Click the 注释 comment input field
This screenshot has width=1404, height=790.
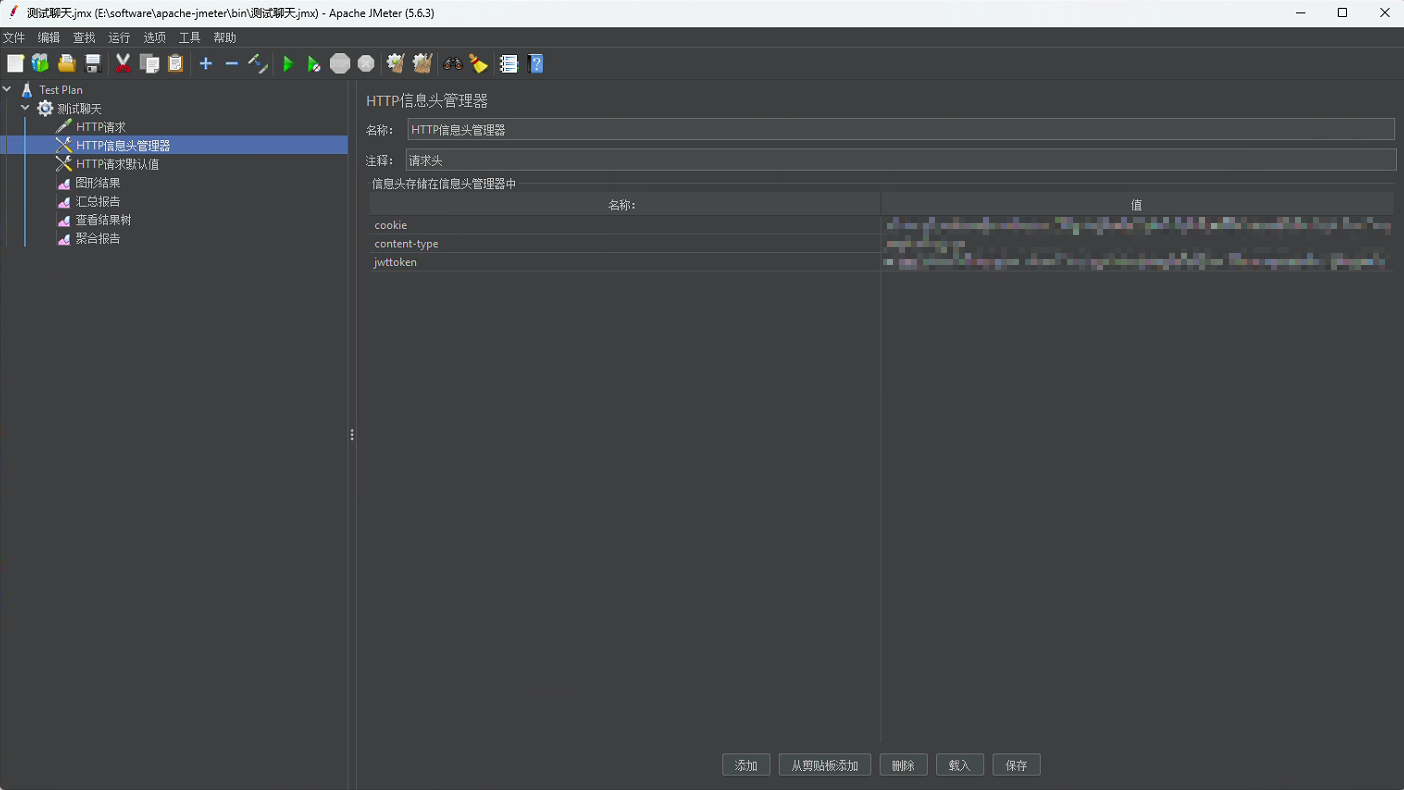tap(900, 161)
